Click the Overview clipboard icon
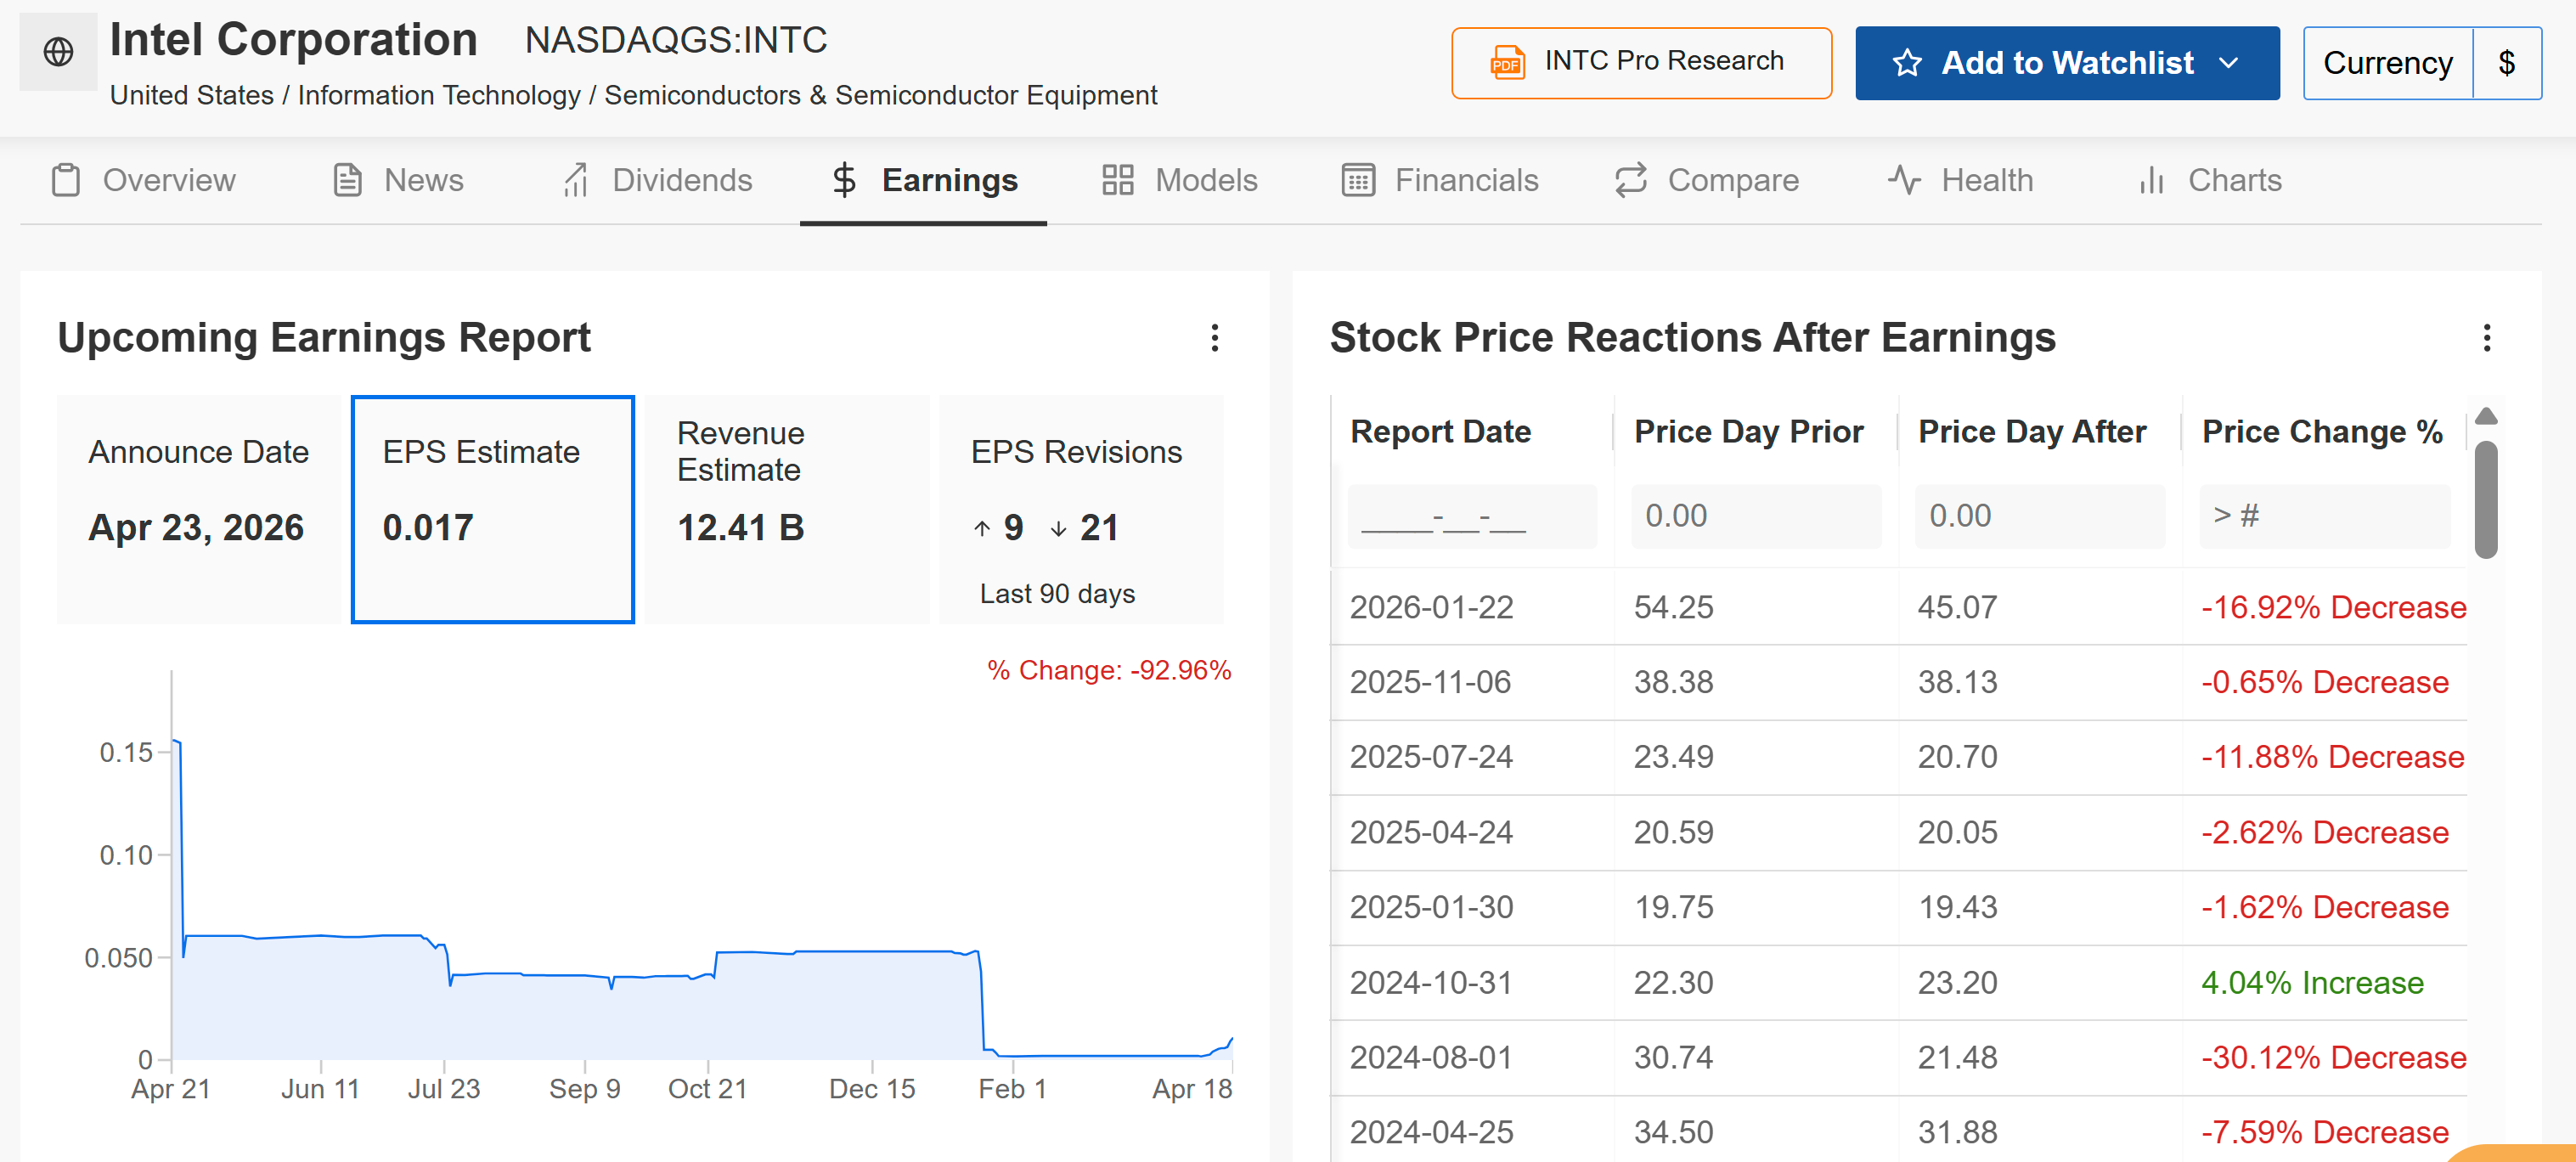Image resolution: width=2576 pixels, height=1162 pixels. tap(66, 180)
